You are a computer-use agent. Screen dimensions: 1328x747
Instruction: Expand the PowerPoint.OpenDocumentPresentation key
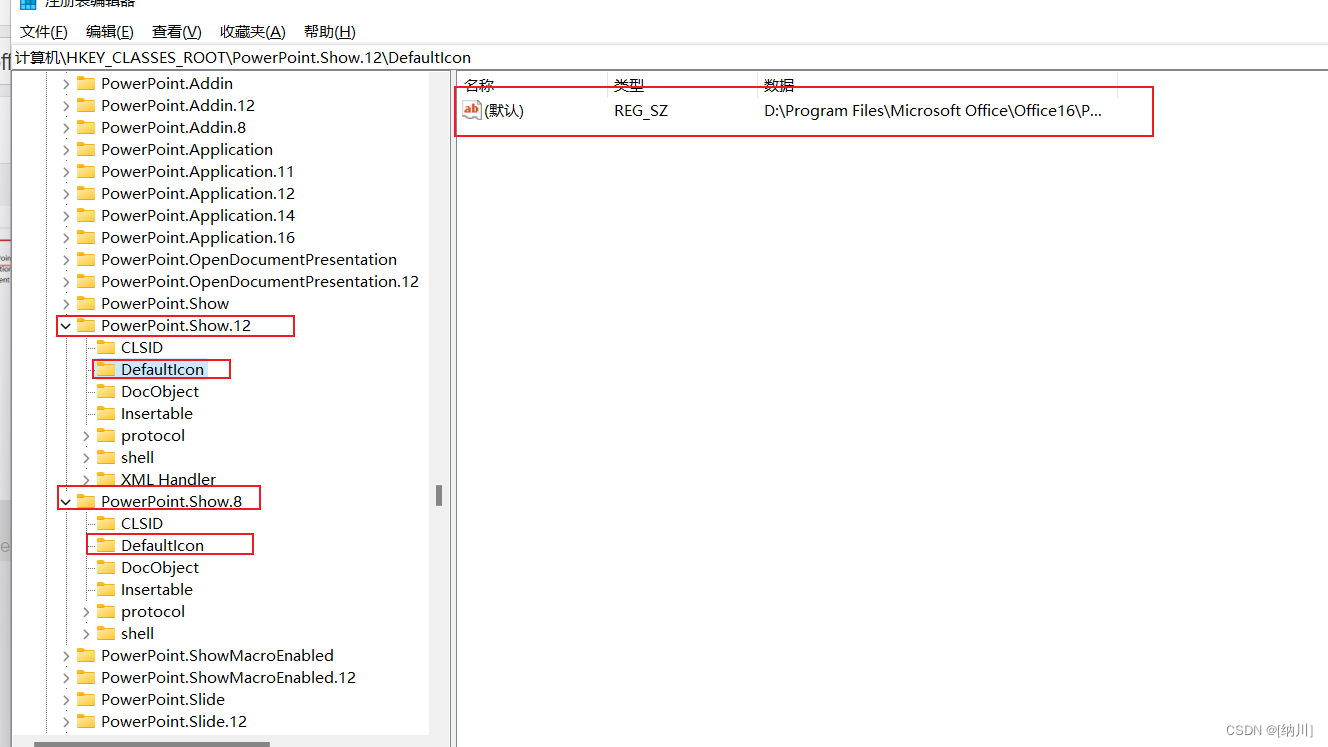click(66, 260)
